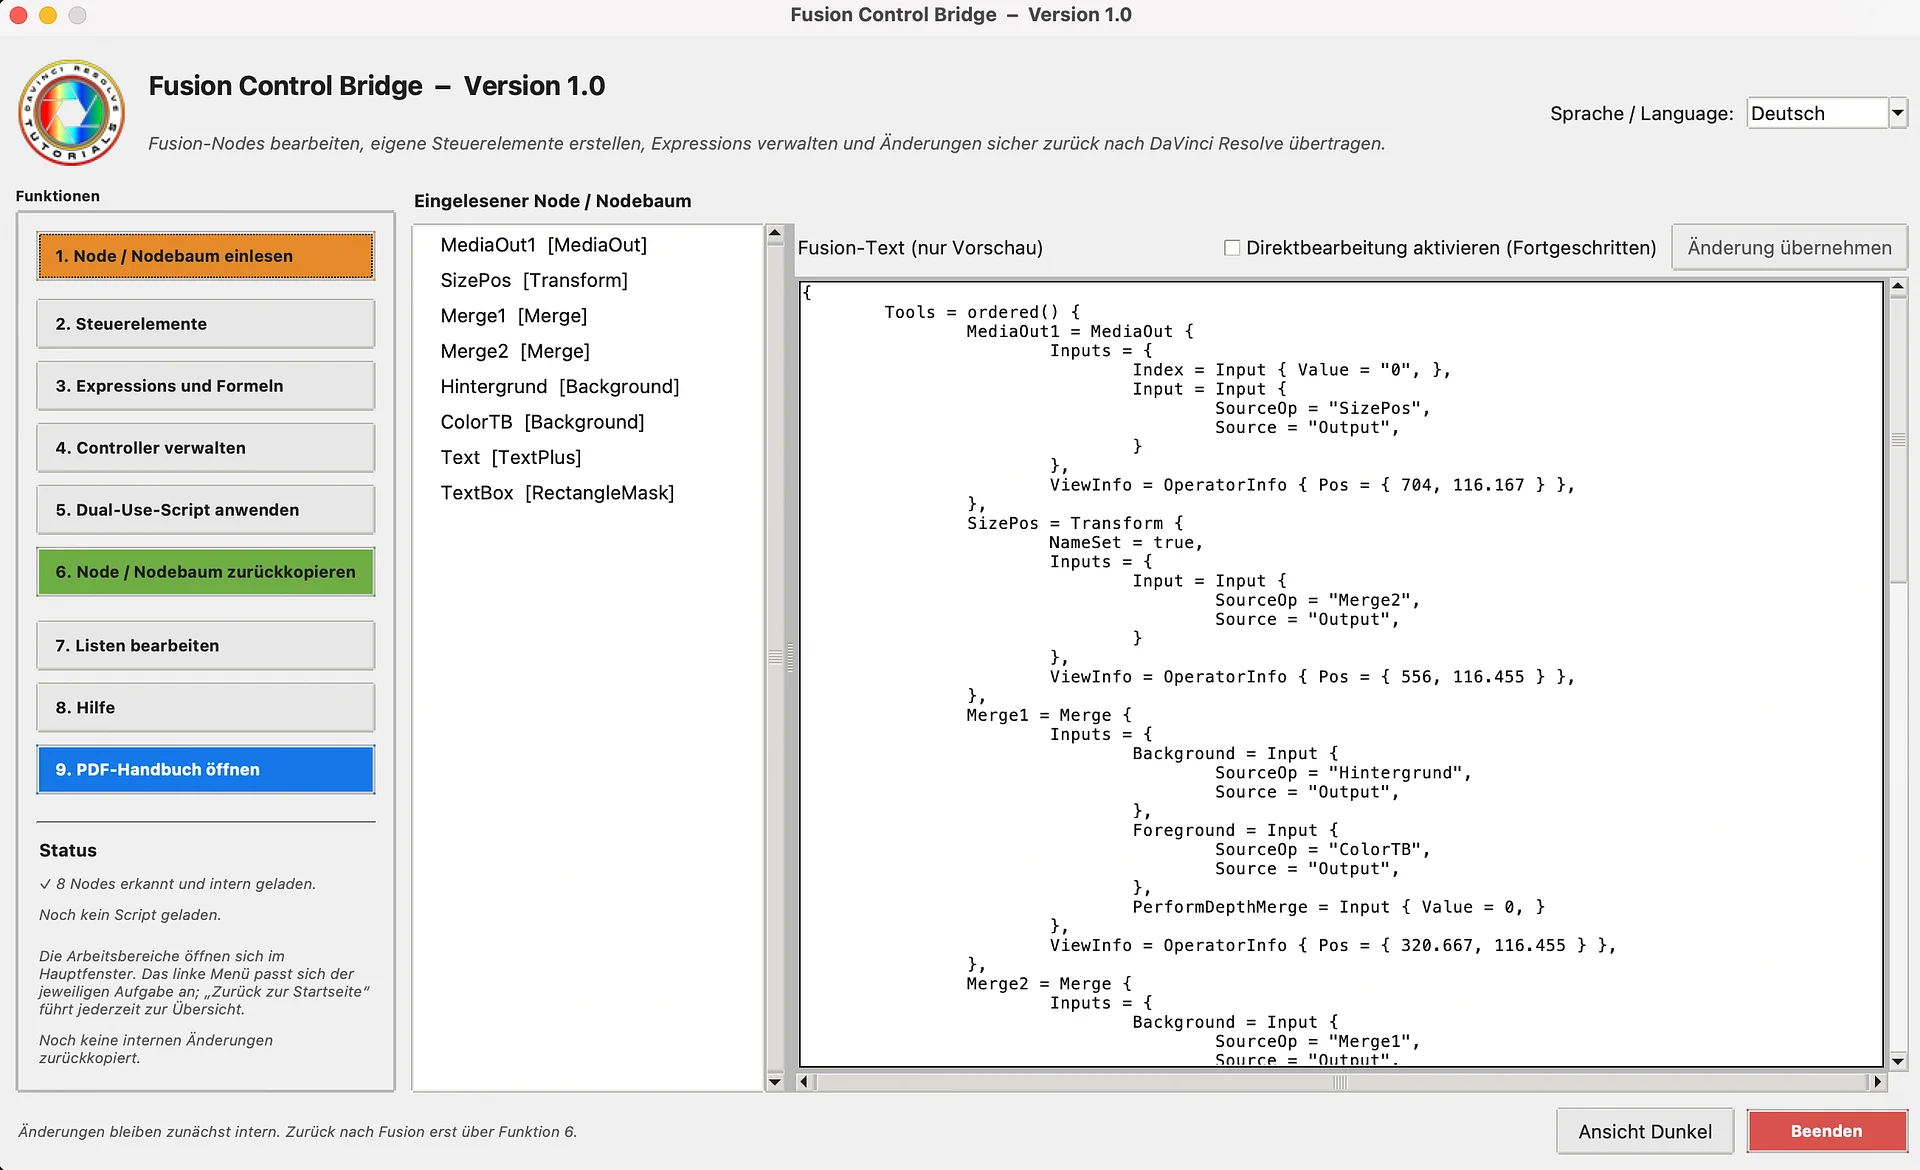The width and height of the screenshot is (1920, 1170).
Task: Click Fusion-Text horizontal scroll-right arrow
Action: pyautogui.click(x=1877, y=1082)
